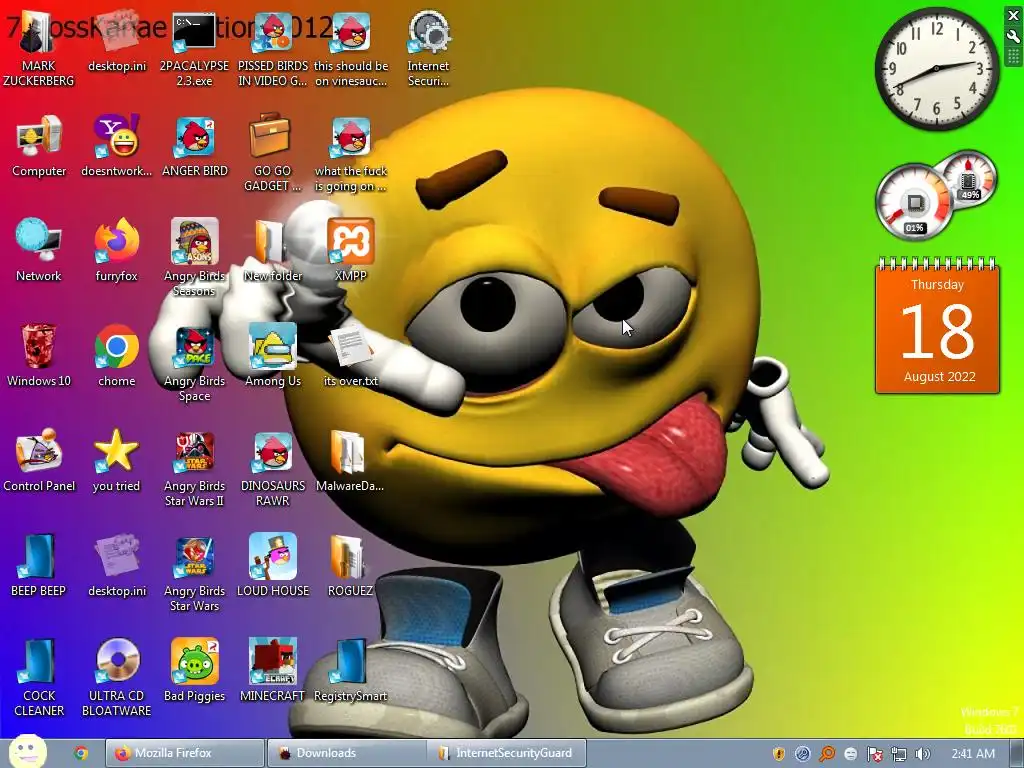Launch the furryfox Firefox shortcut
The height and width of the screenshot is (768, 1024).
[116, 251]
